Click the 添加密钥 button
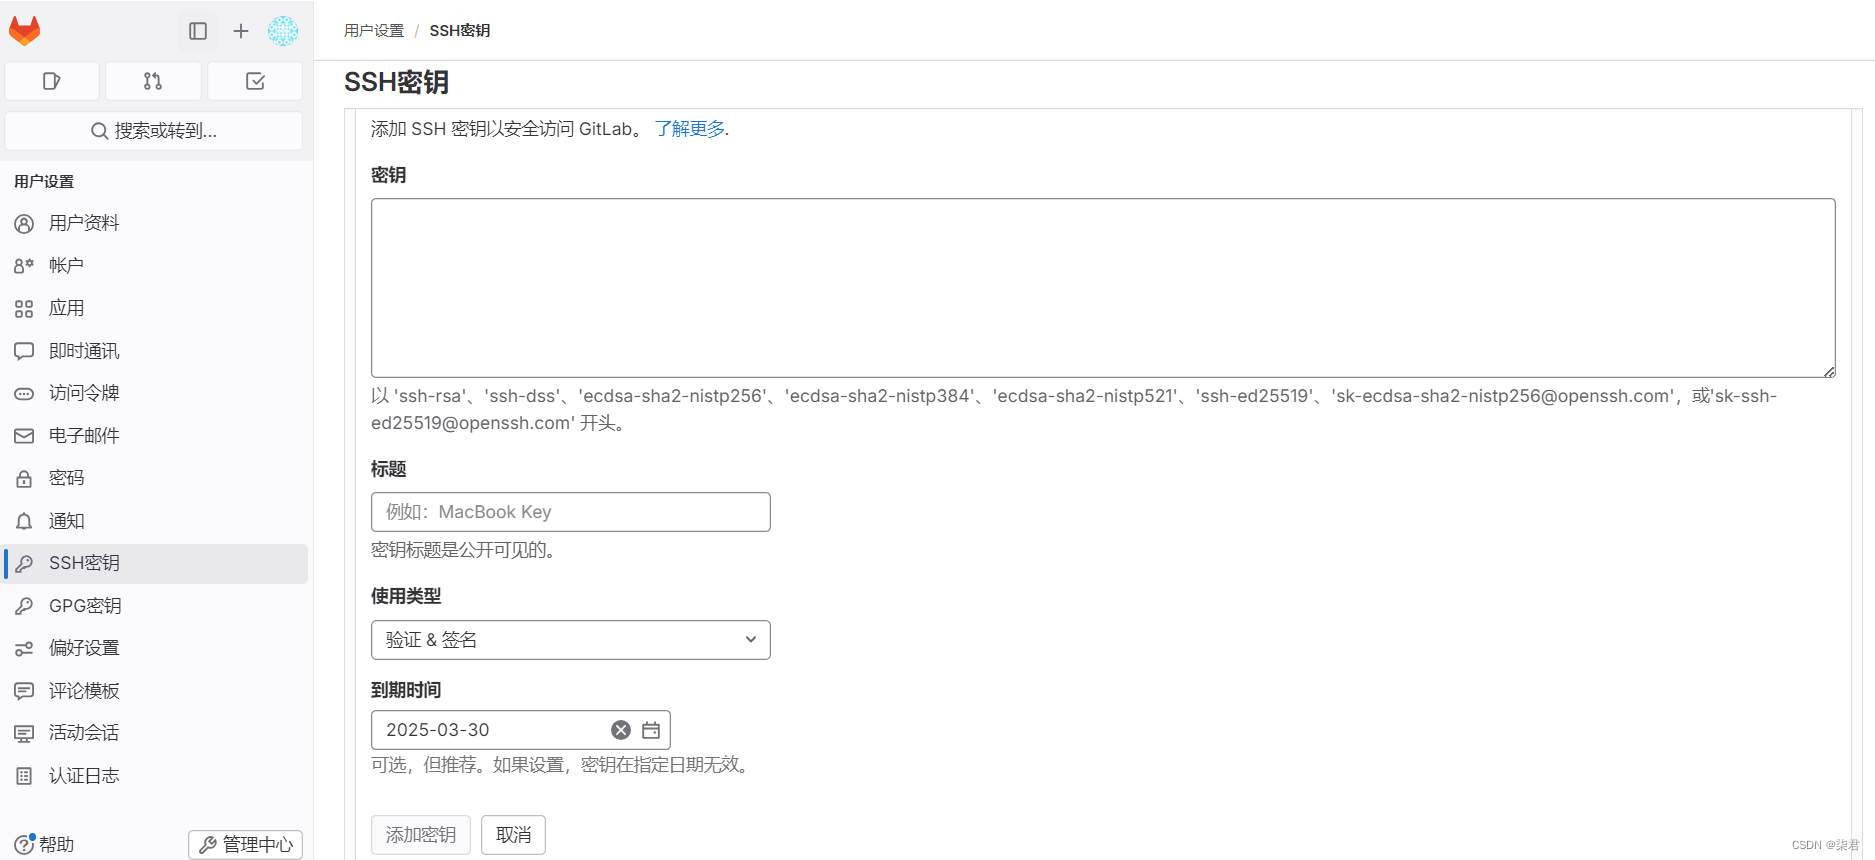 (421, 835)
